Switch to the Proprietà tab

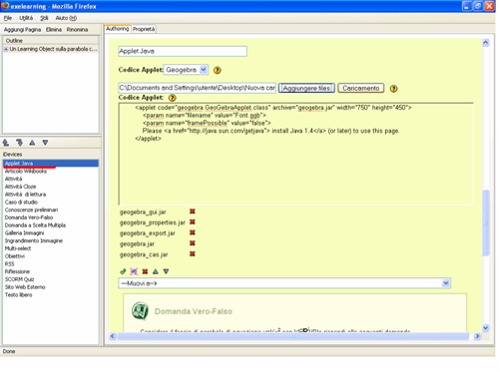144,29
